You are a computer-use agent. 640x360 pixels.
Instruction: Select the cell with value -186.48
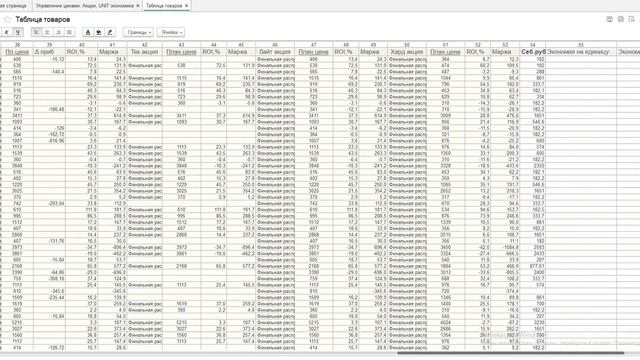pos(49,109)
